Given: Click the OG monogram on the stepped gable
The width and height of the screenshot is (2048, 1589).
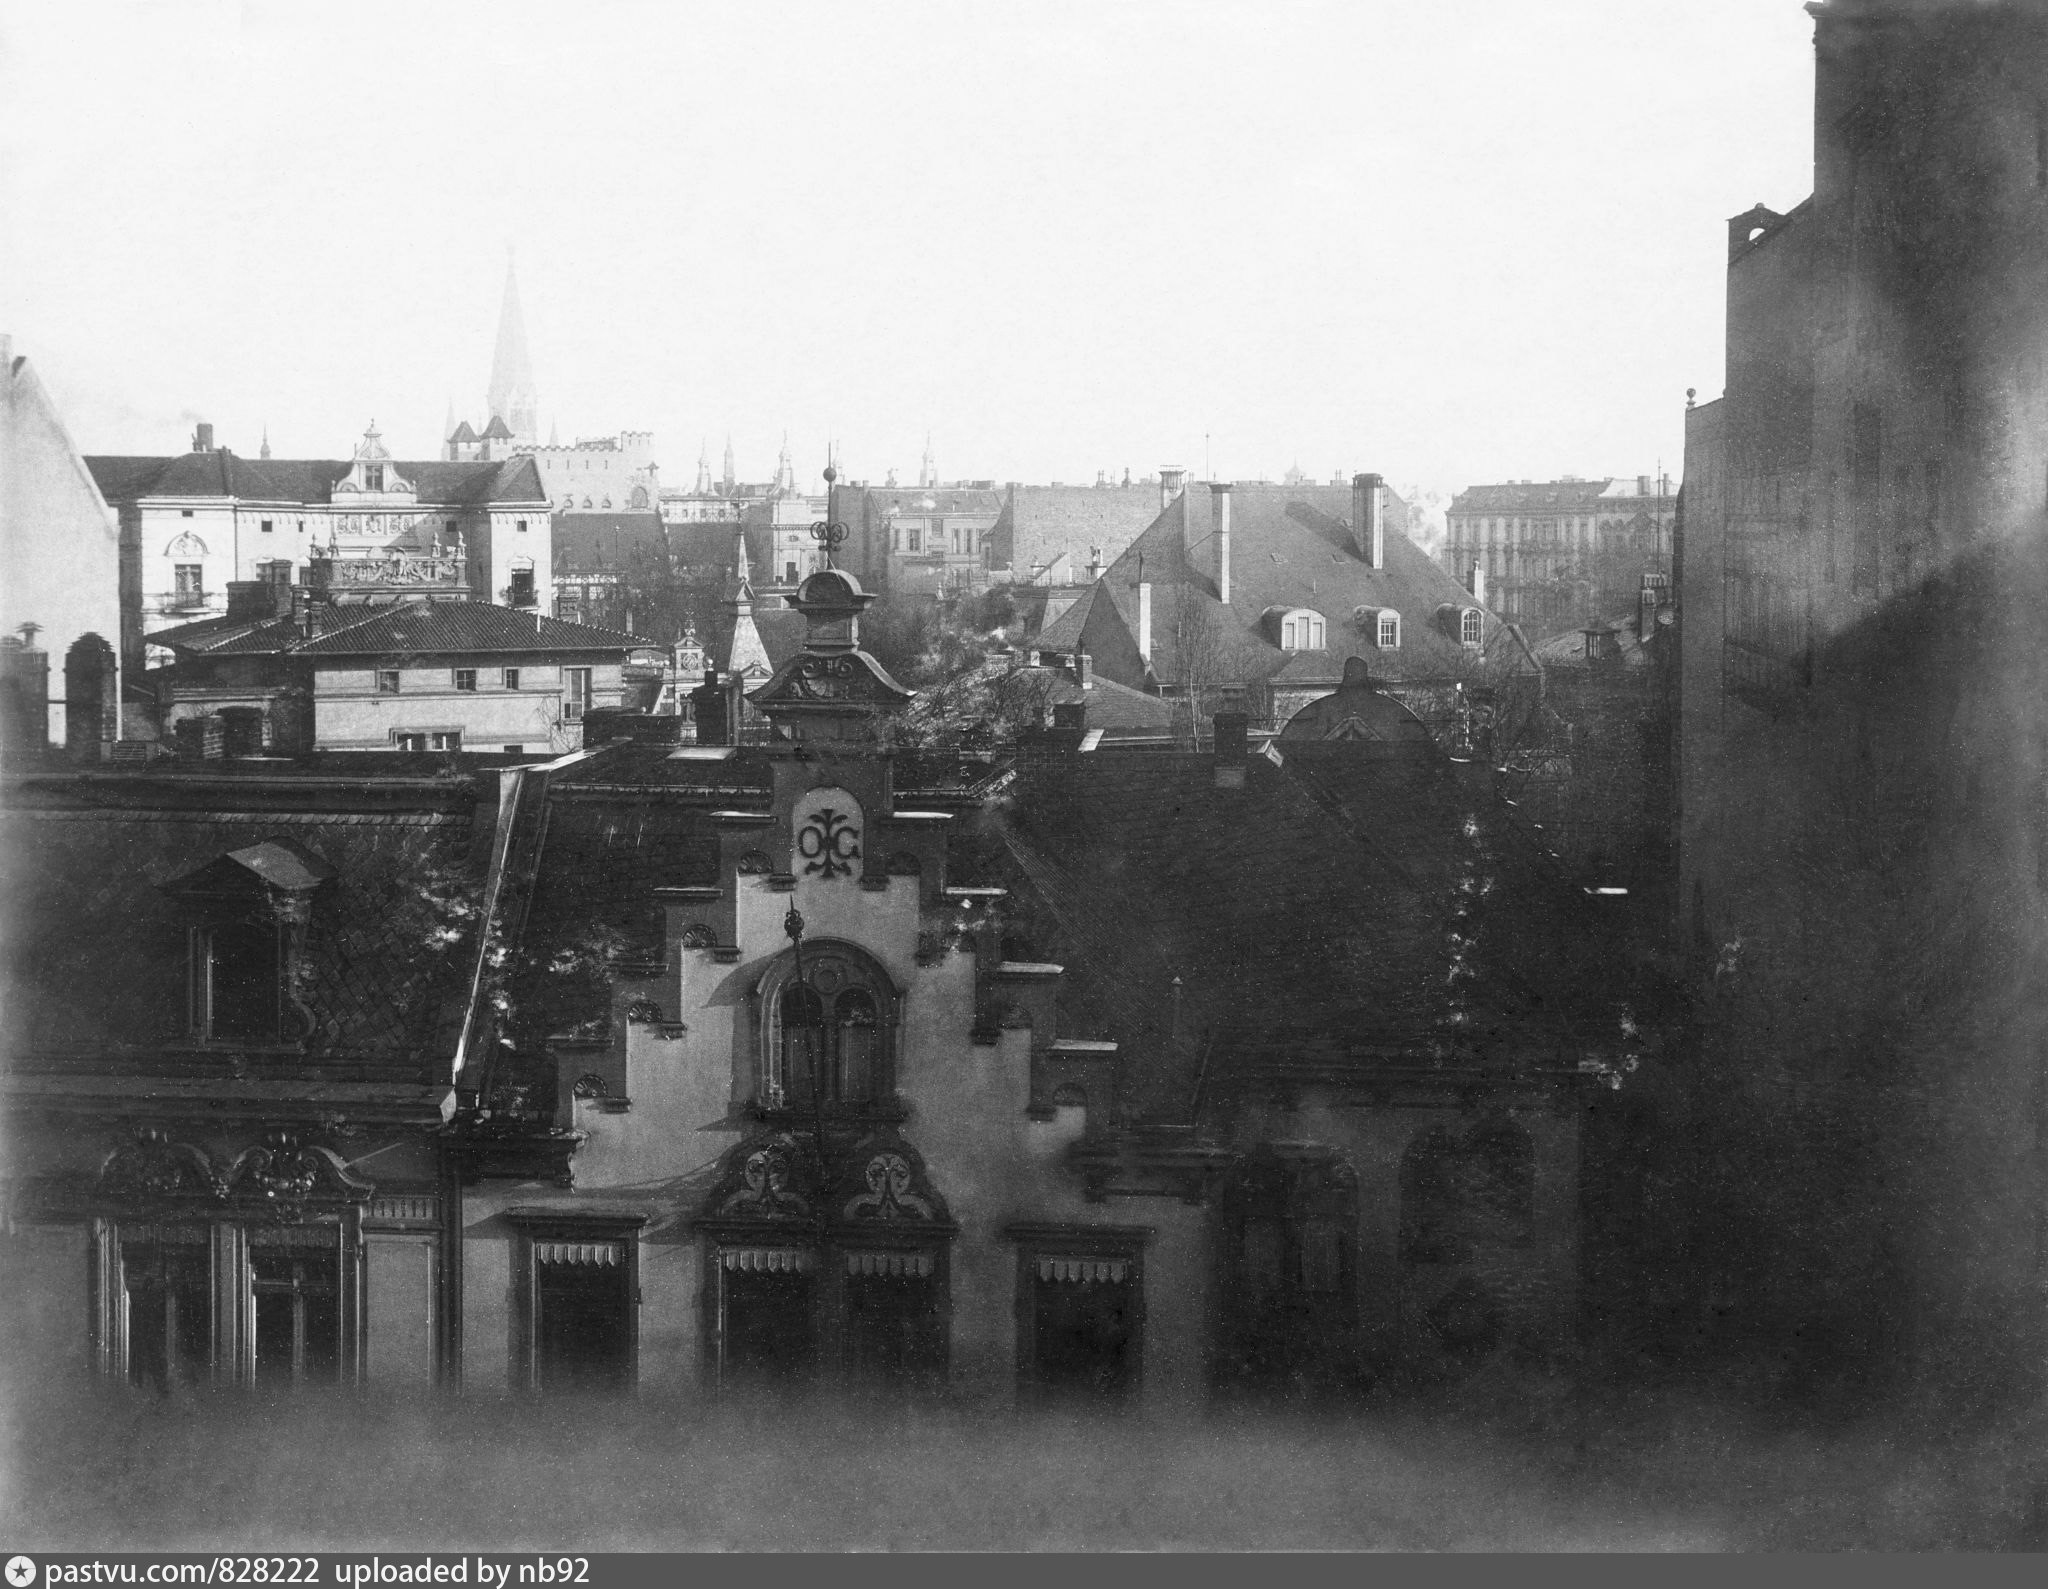Looking at the screenshot, I should pos(828,845).
